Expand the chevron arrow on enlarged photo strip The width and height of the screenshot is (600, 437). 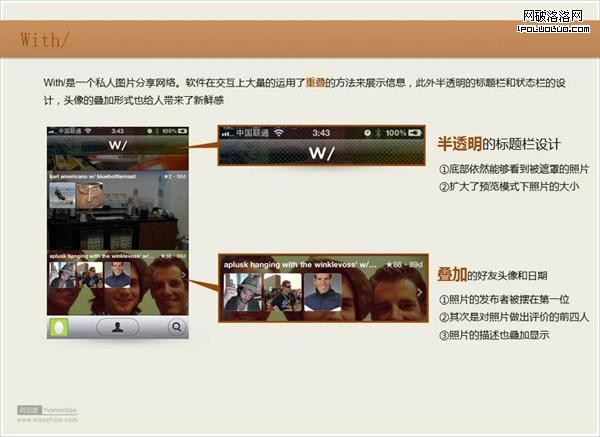point(421,292)
